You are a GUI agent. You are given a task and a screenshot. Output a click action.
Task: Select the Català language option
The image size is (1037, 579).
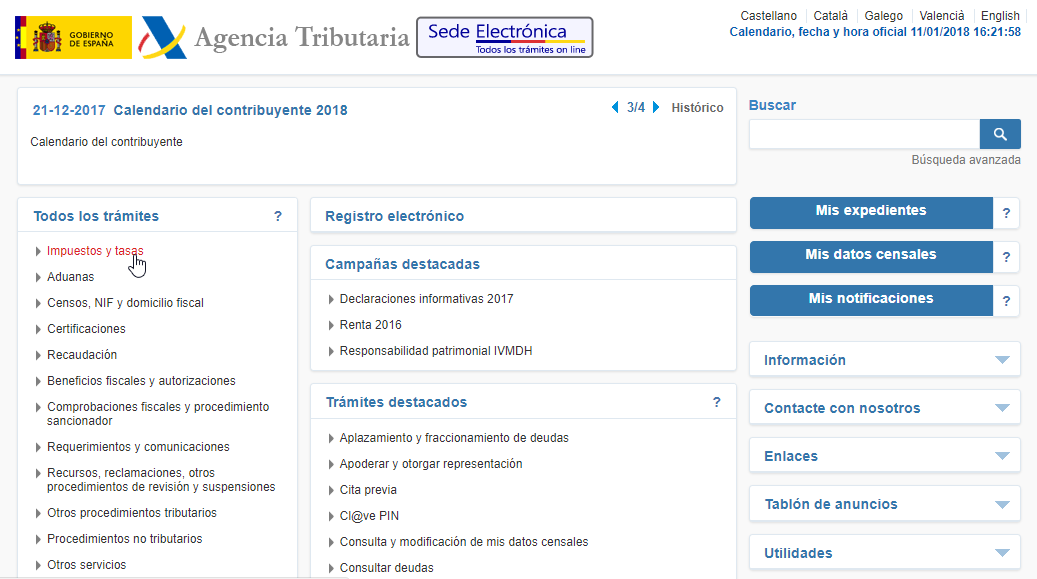pyautogui.click(x=833, y=15)
